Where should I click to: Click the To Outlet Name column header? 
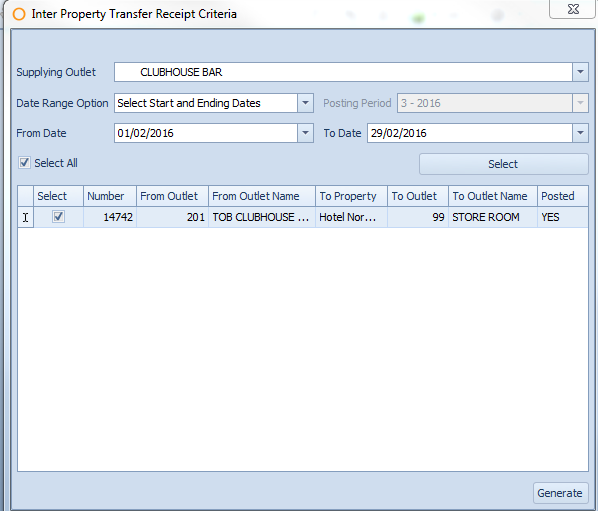pos(493,196)
